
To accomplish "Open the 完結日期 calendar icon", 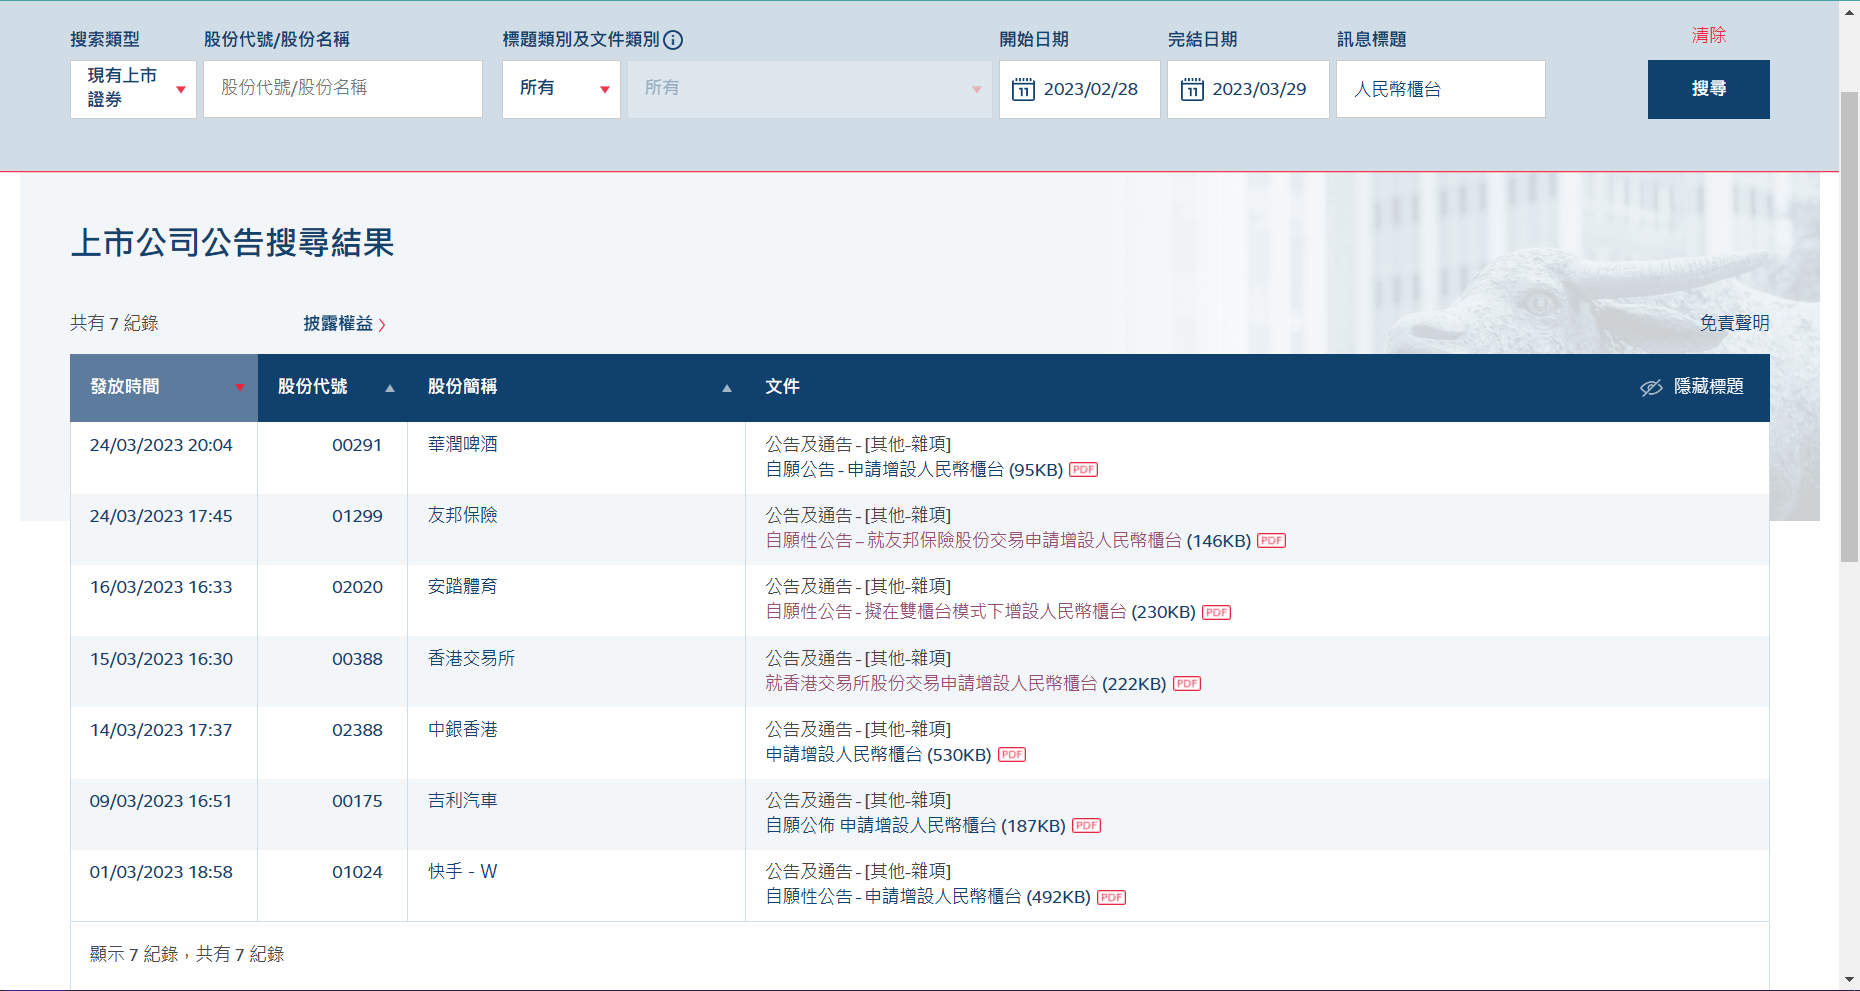I will pyautogui.click(x=1192, y=90).
